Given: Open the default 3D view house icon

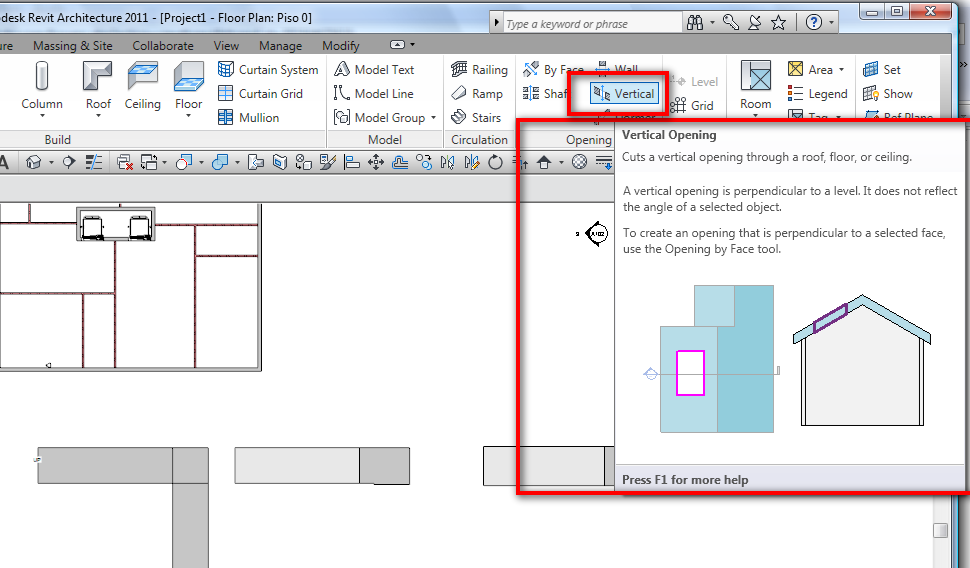Looking at the screenshot, I should tap(34, 162).
